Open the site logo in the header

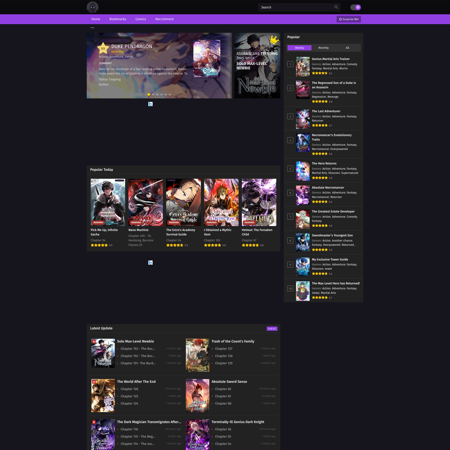pyautogui.click(x=92, y=7)
